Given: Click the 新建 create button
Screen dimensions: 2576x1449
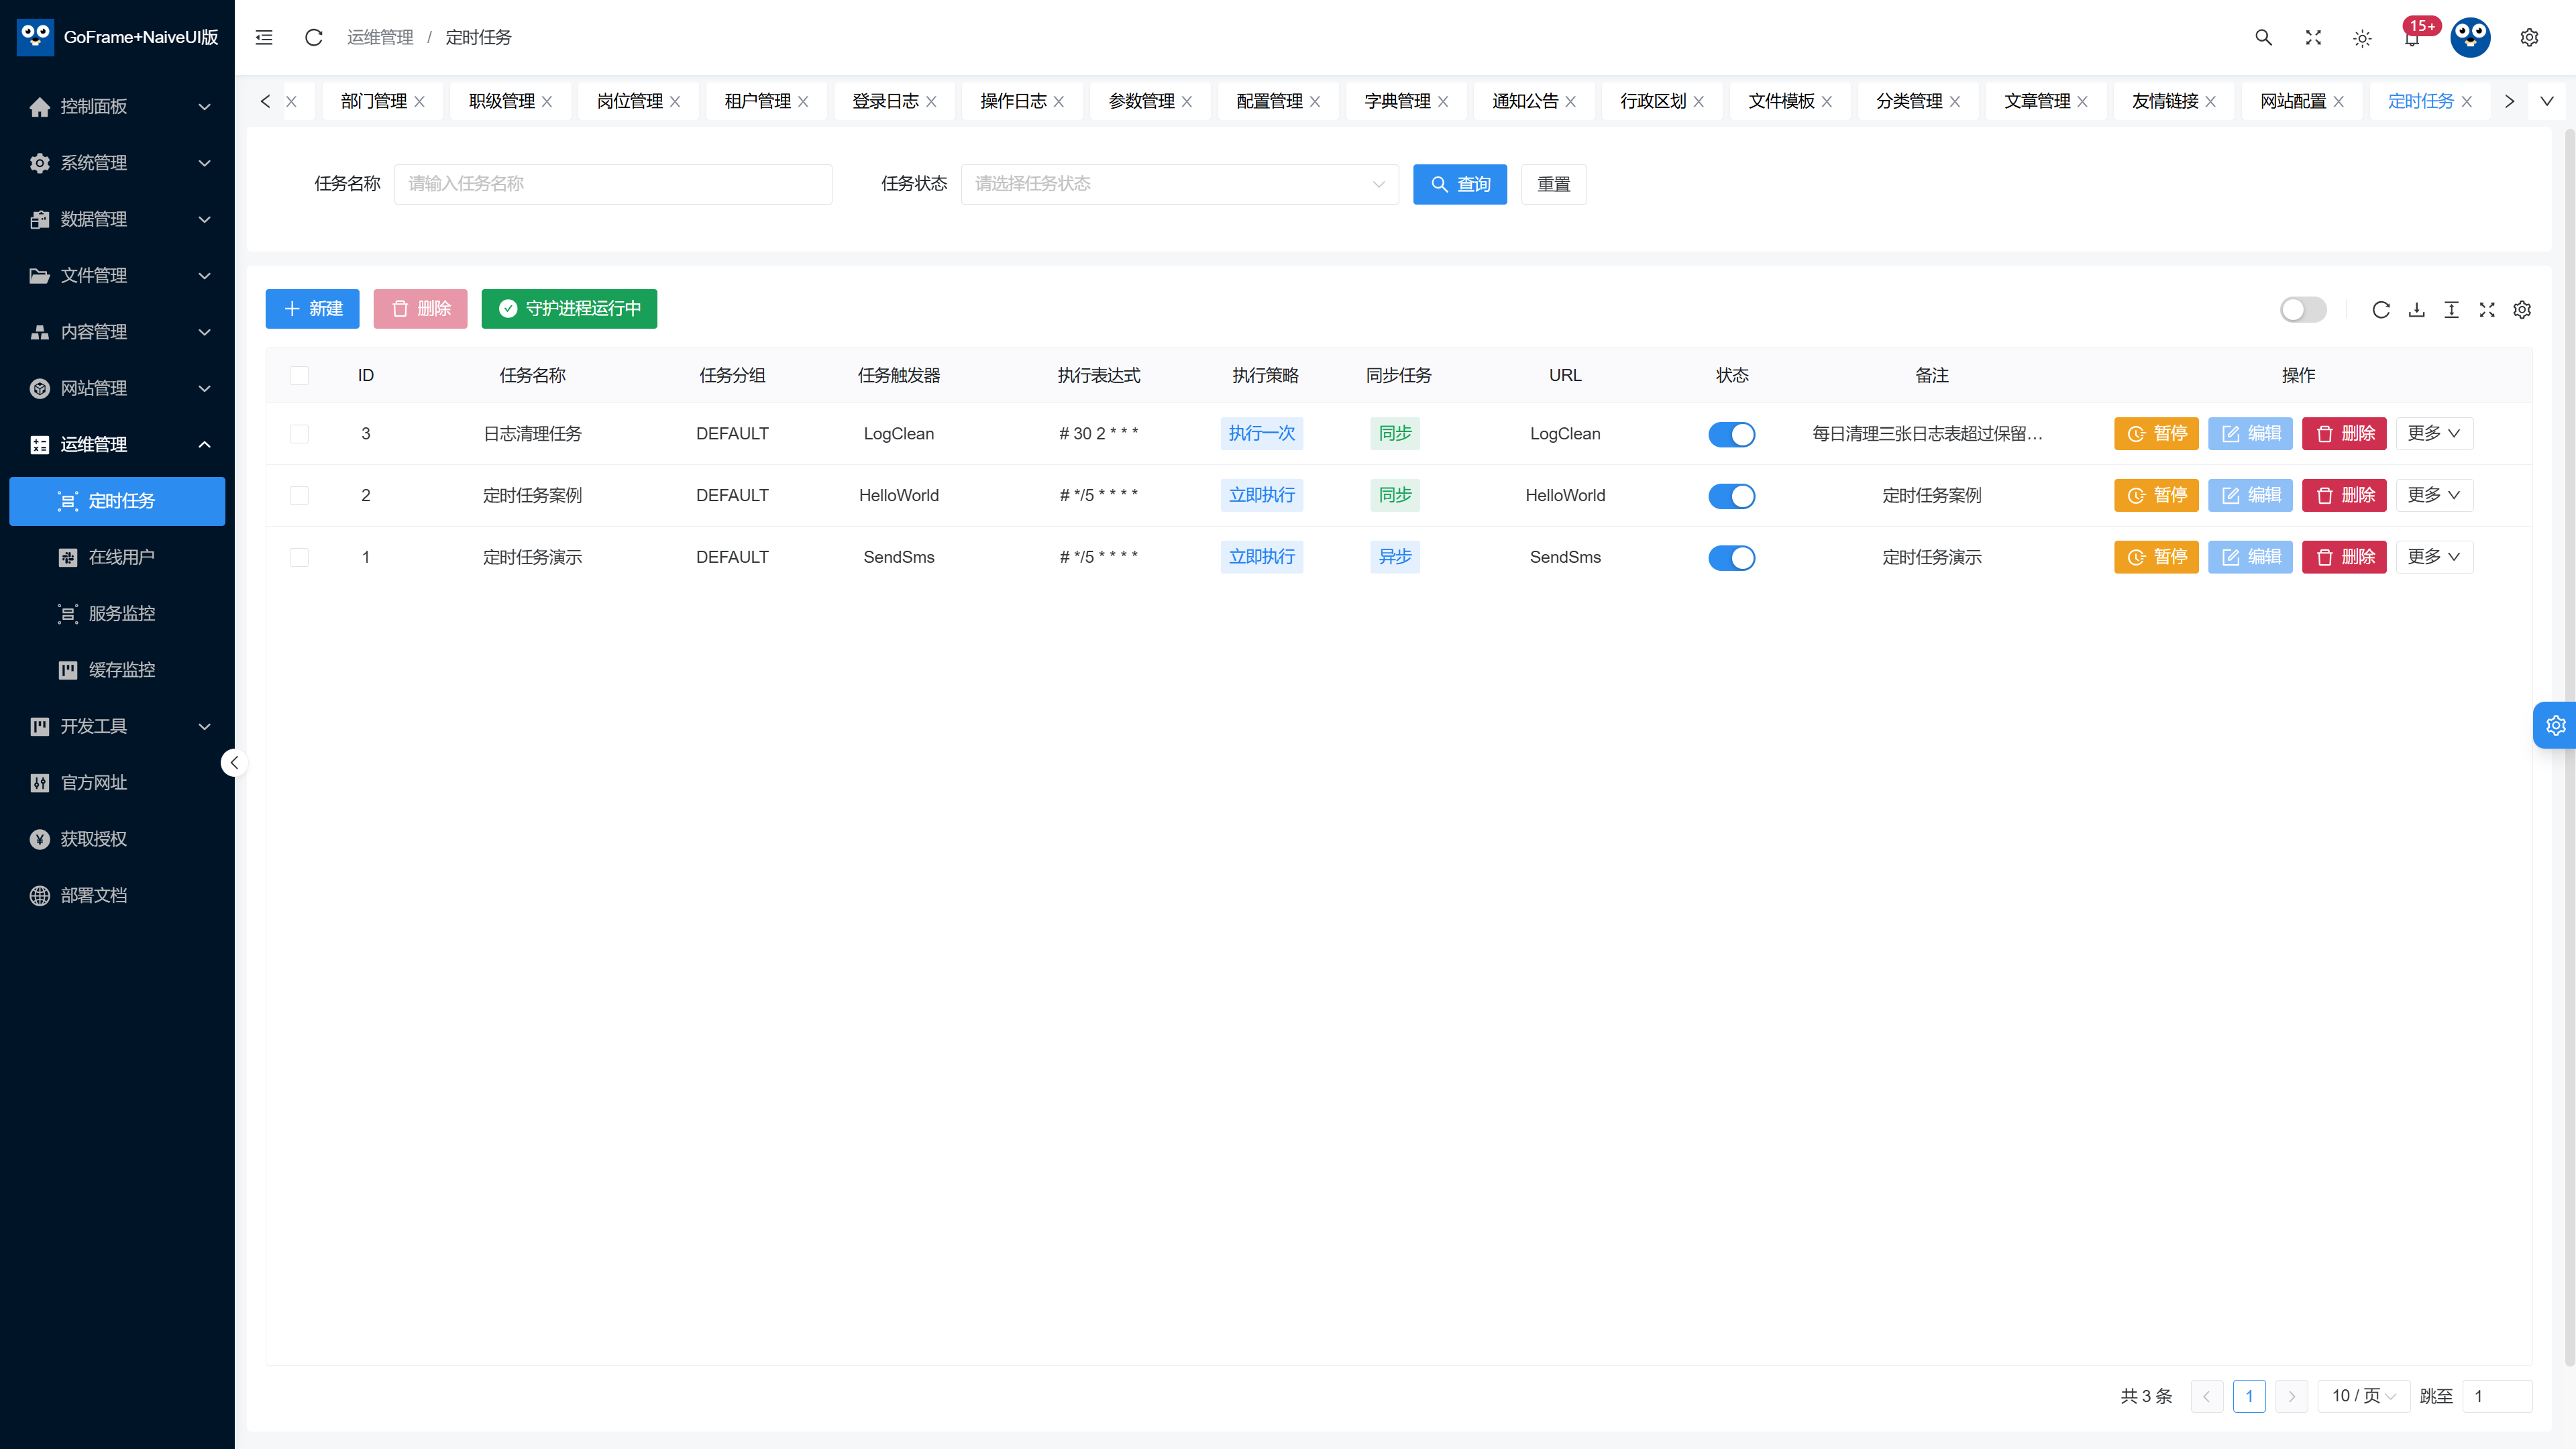Looking at the screenshot, I should pos(312,309).
